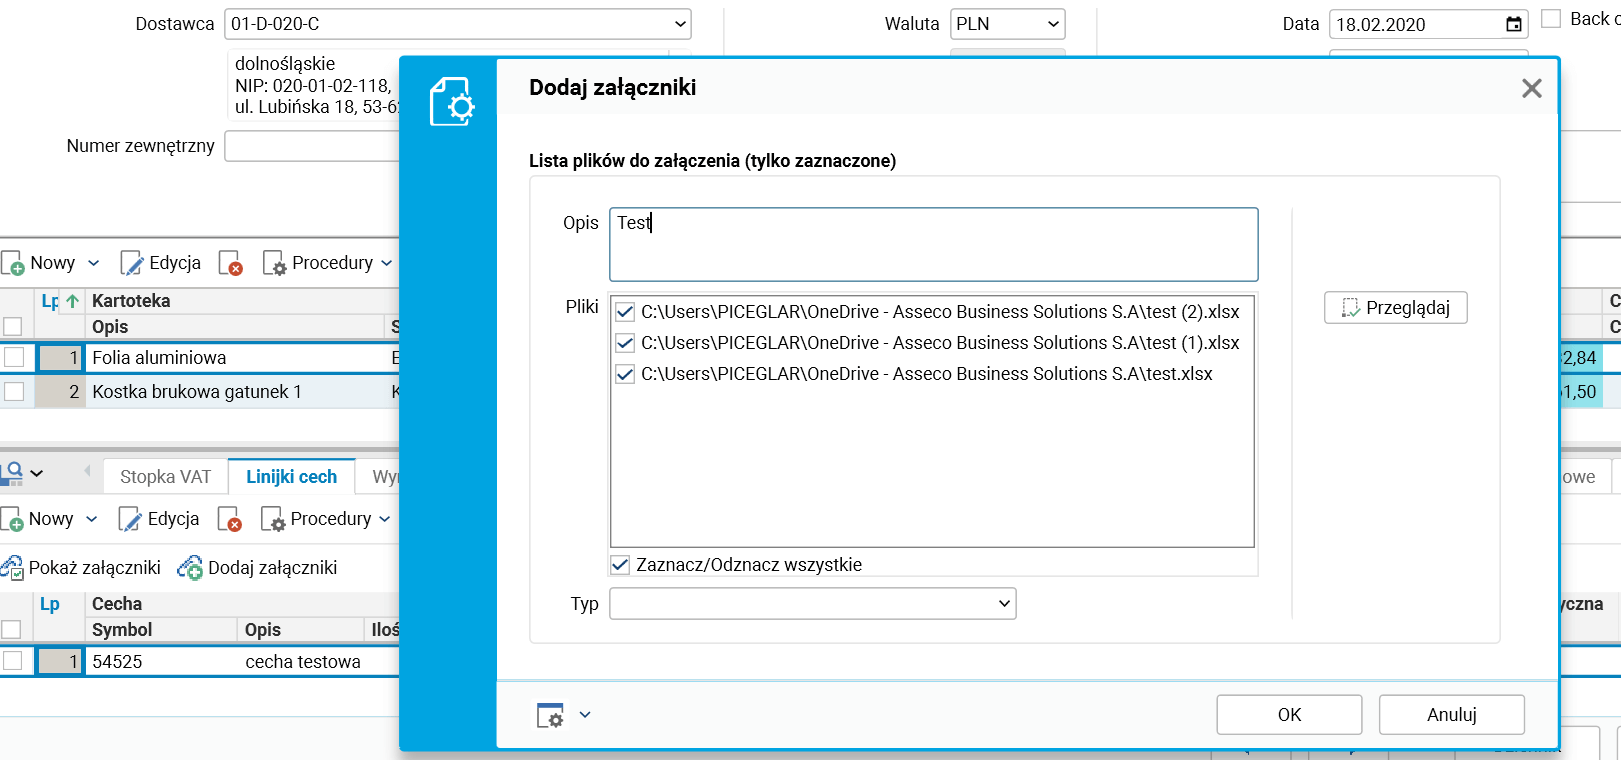Click the Dodaj załączniki icon in the lower toolbar
Screen dimensions: 1621x760
pyautogui.click(x=190, y=568)
